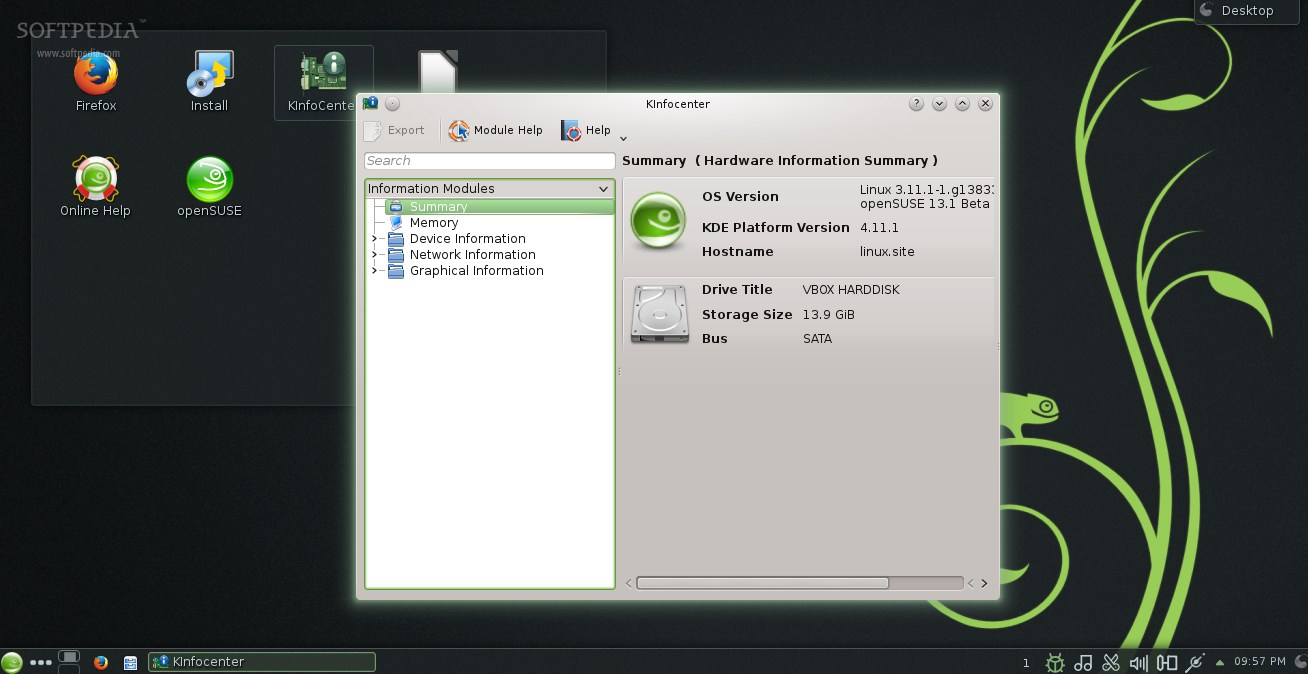Expand the Network Information tree arrow
The width and height of the screenshot is (1308, 674).
tap(375, 255)
